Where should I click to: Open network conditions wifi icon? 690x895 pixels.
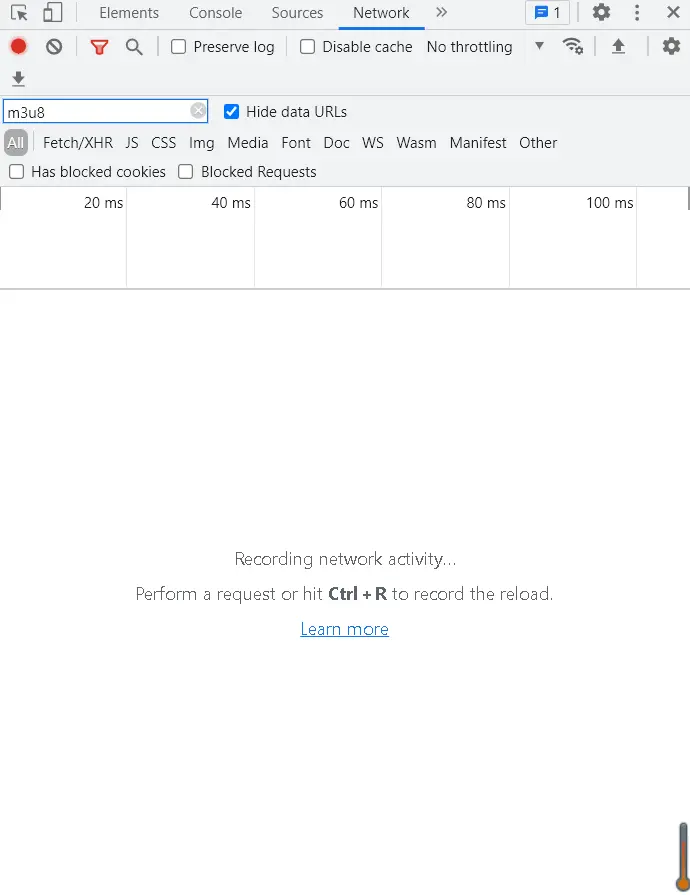(x=572, y=46)
